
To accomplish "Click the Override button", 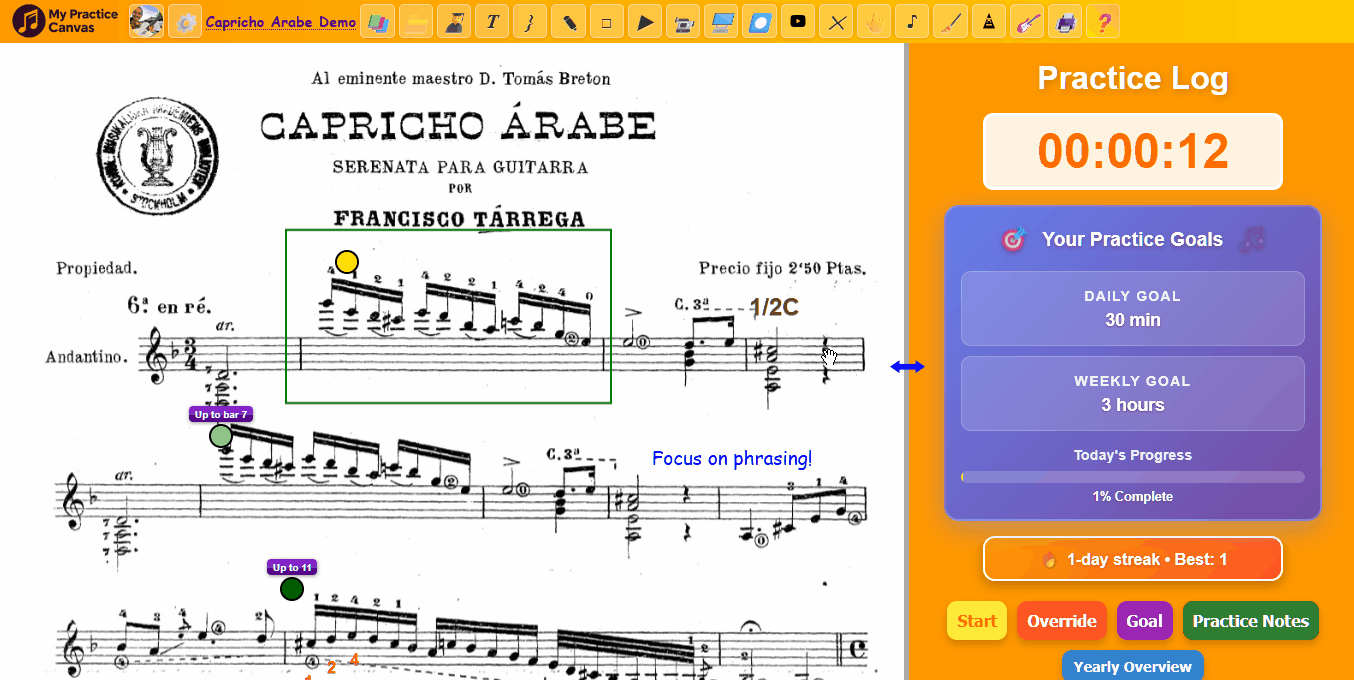I will tap(1062, 621).
